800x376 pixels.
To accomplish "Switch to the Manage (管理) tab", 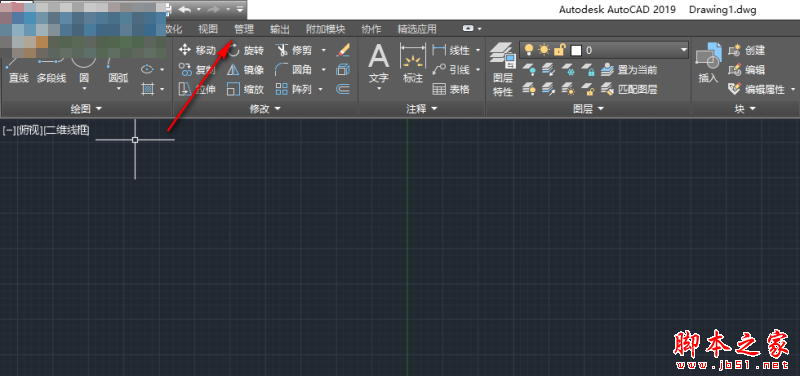I will pos(244,29).
